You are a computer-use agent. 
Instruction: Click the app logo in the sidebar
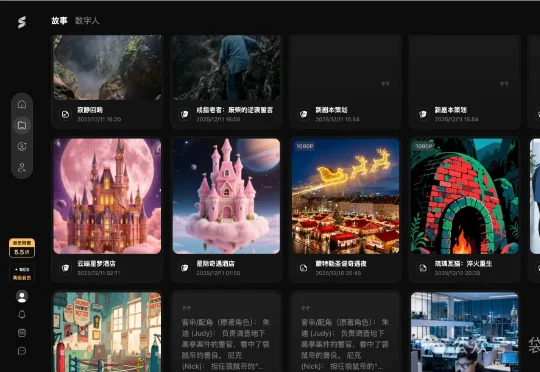pos(22,22)
